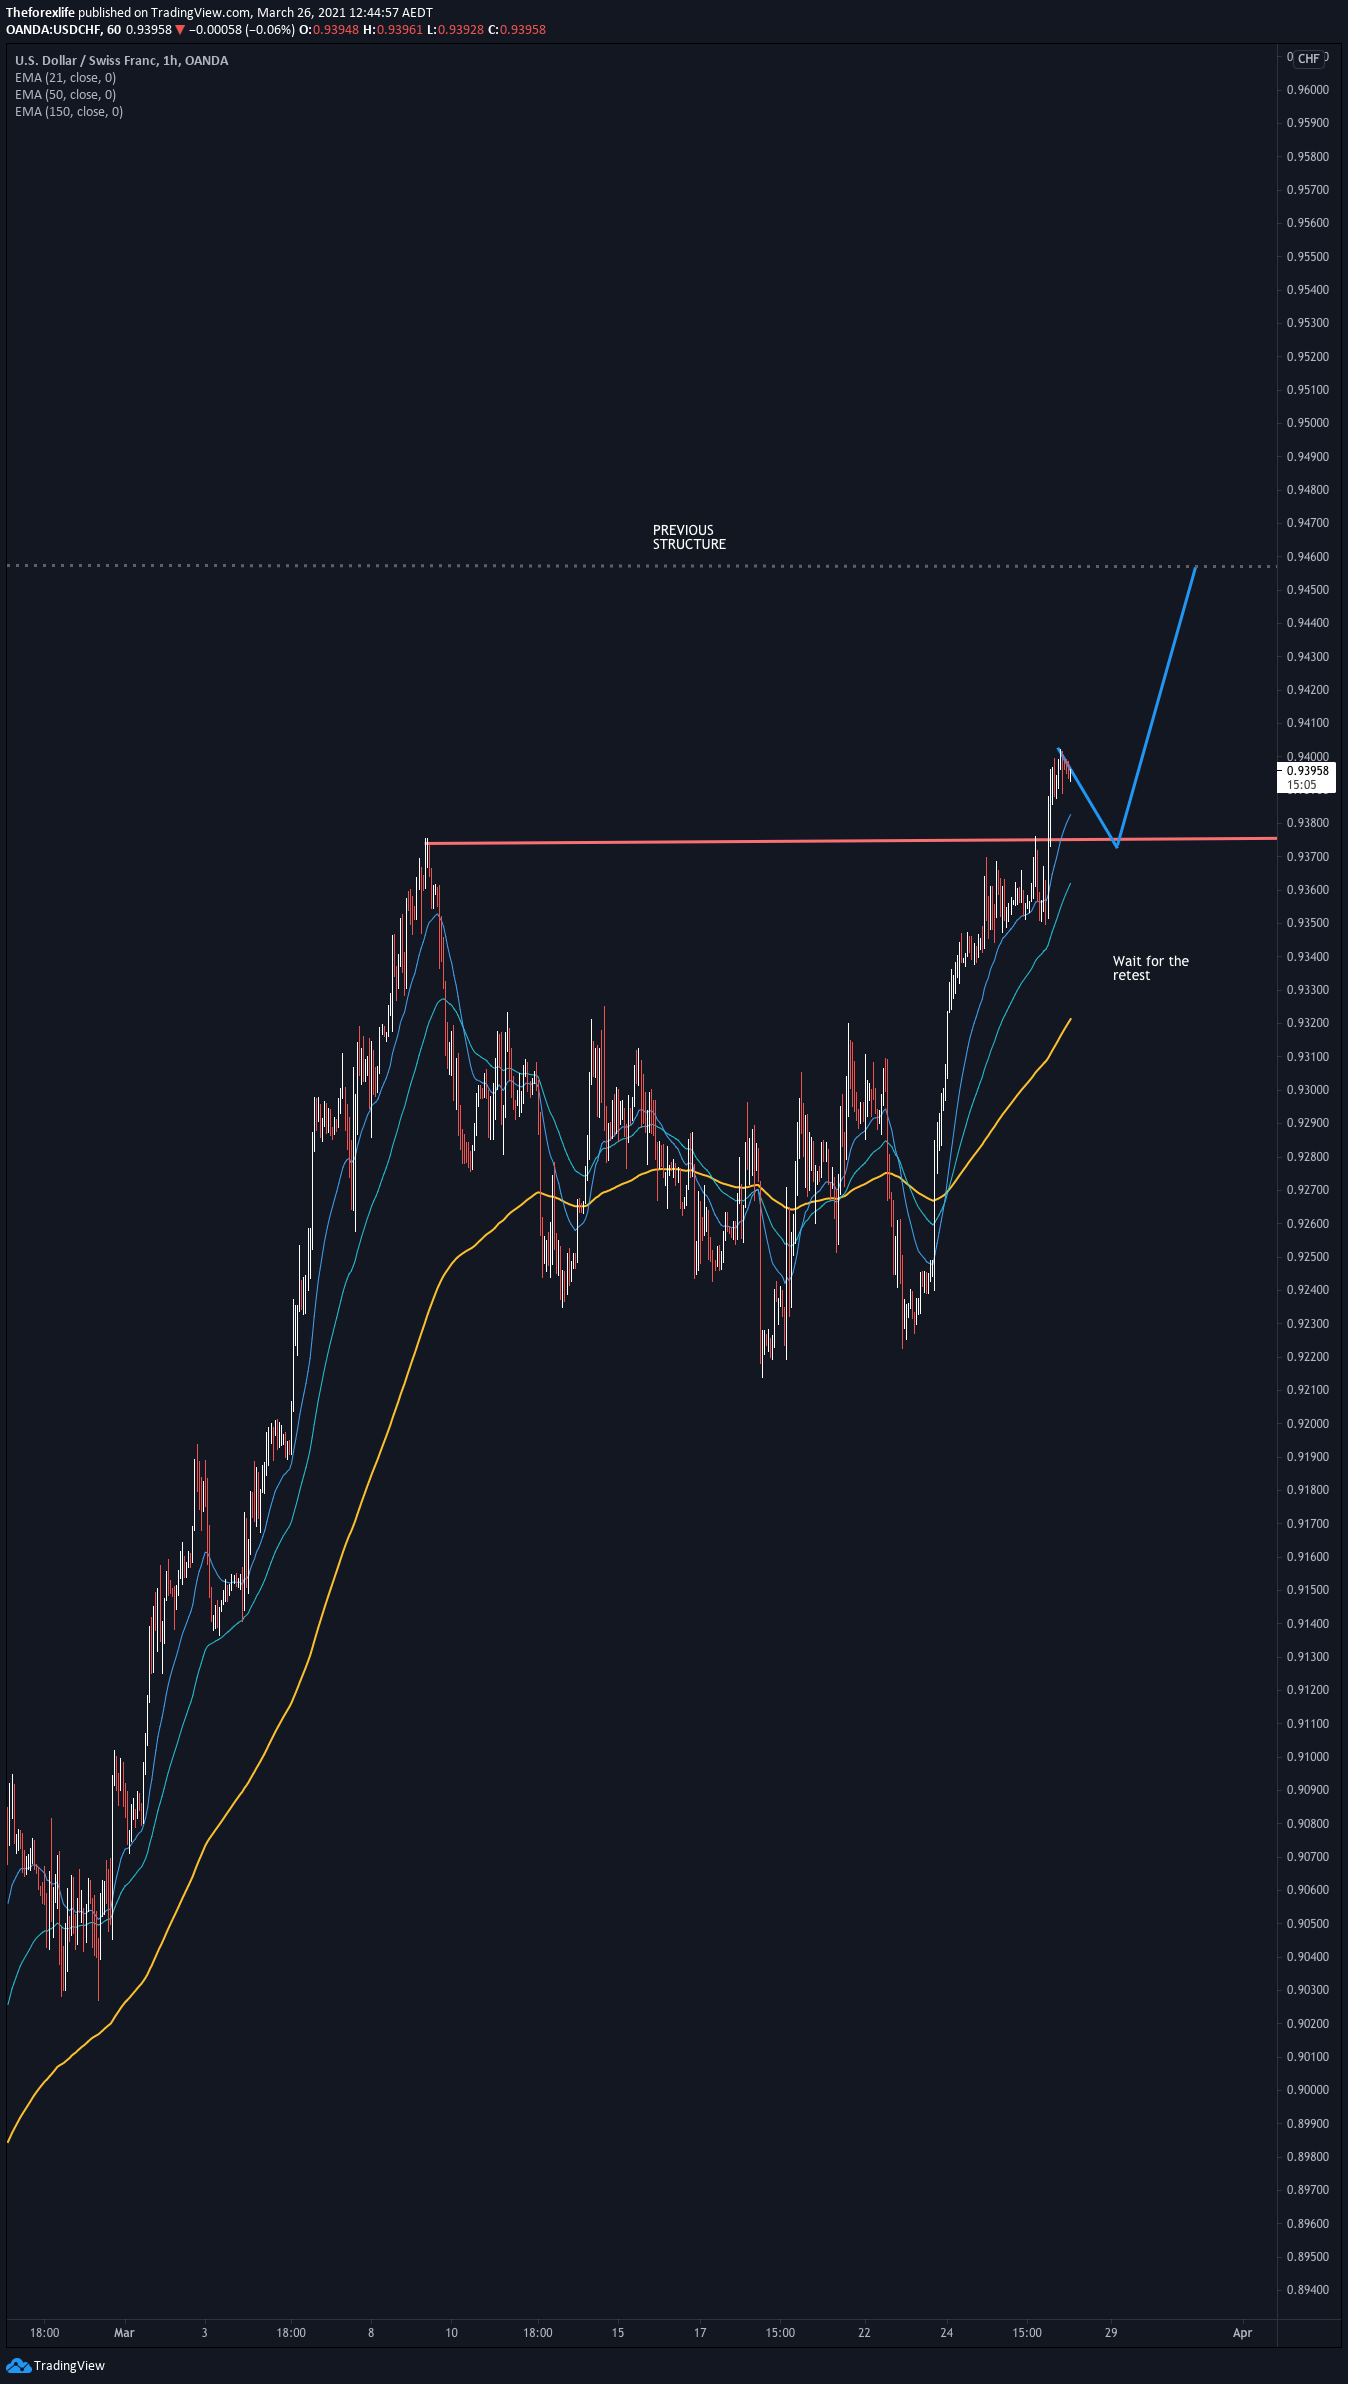Click the 0.90000 price axis label

pyautogui.click(x=1308, y=2090)
